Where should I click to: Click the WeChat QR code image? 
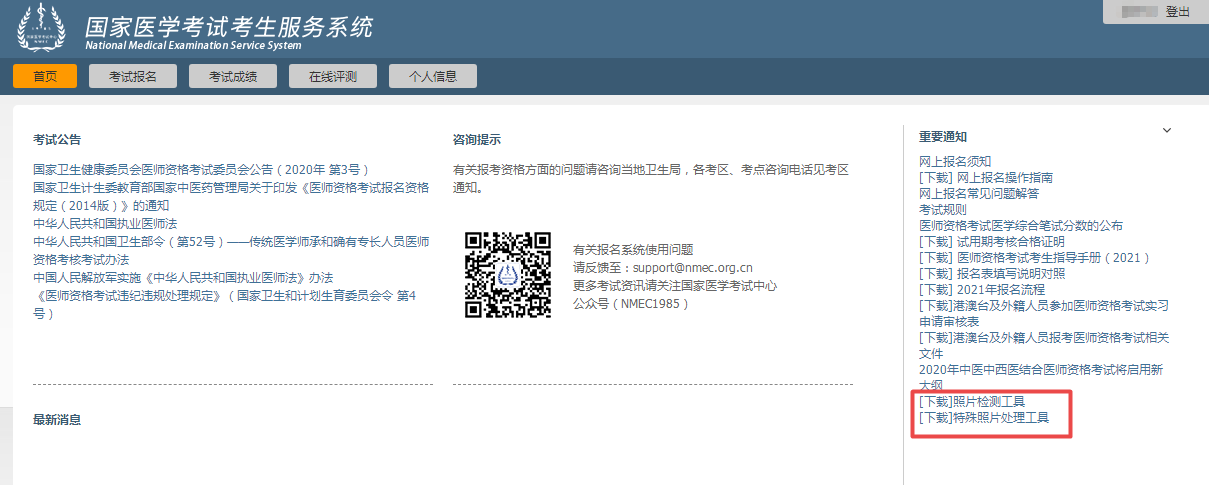click(x=507, y=274)
